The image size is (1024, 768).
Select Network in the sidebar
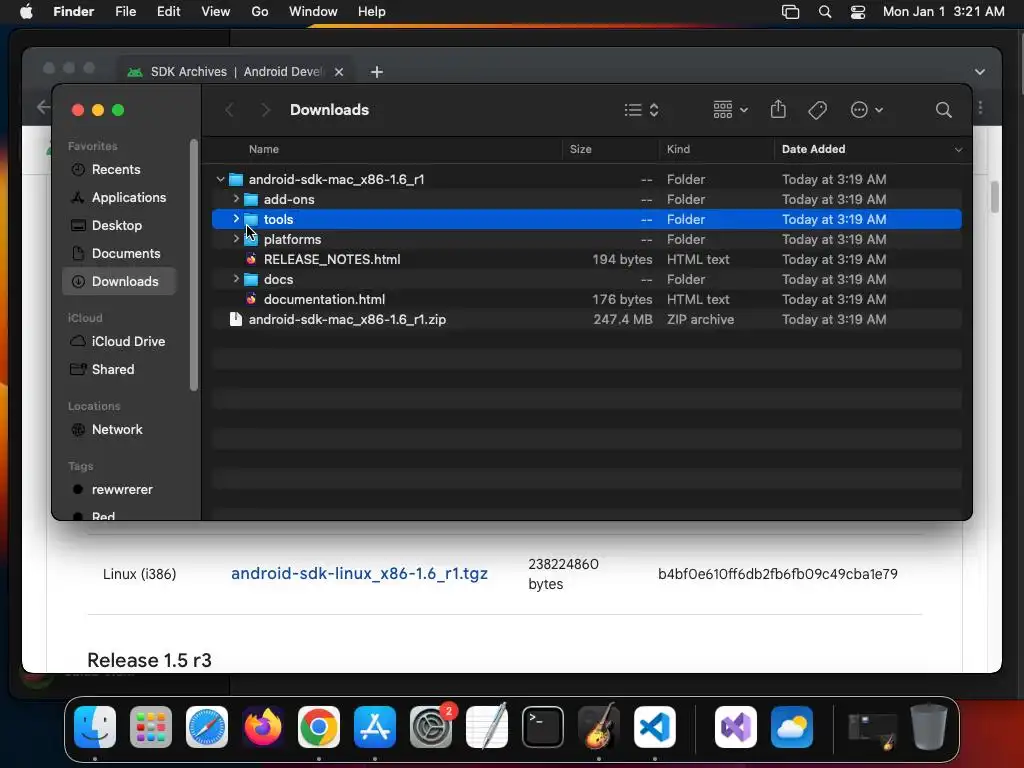click(x=119, y=429)
